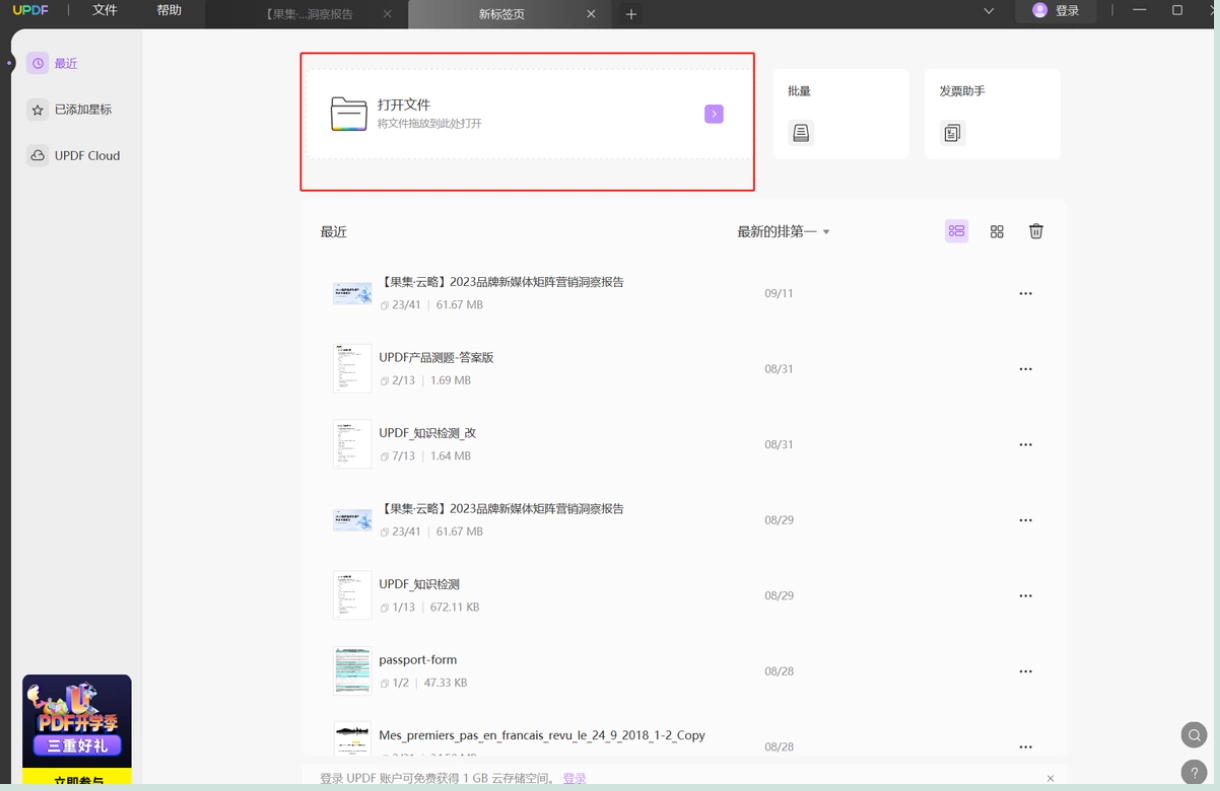This screenshot has height=791, width=1220.
Task: Close the 洞察报告 document tab
Action: pos(387,14)
